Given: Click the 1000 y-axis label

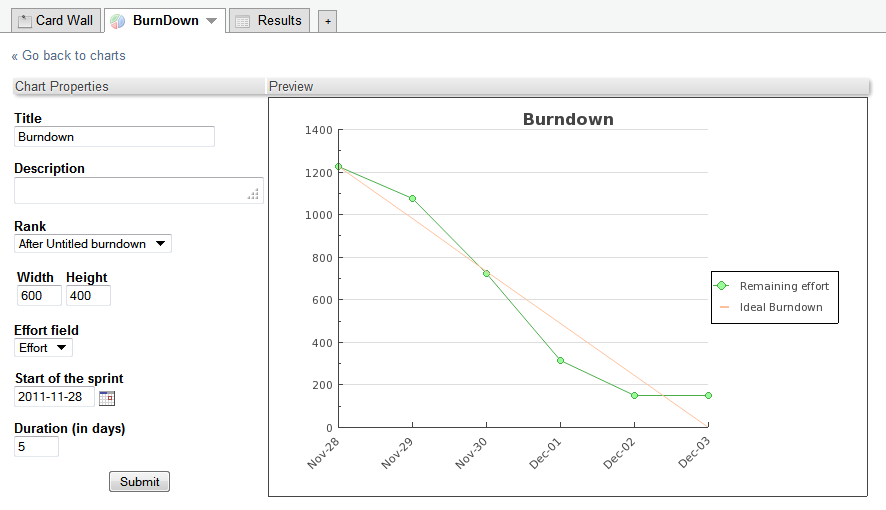Looking at the screenshot, I should click(319, 215).
